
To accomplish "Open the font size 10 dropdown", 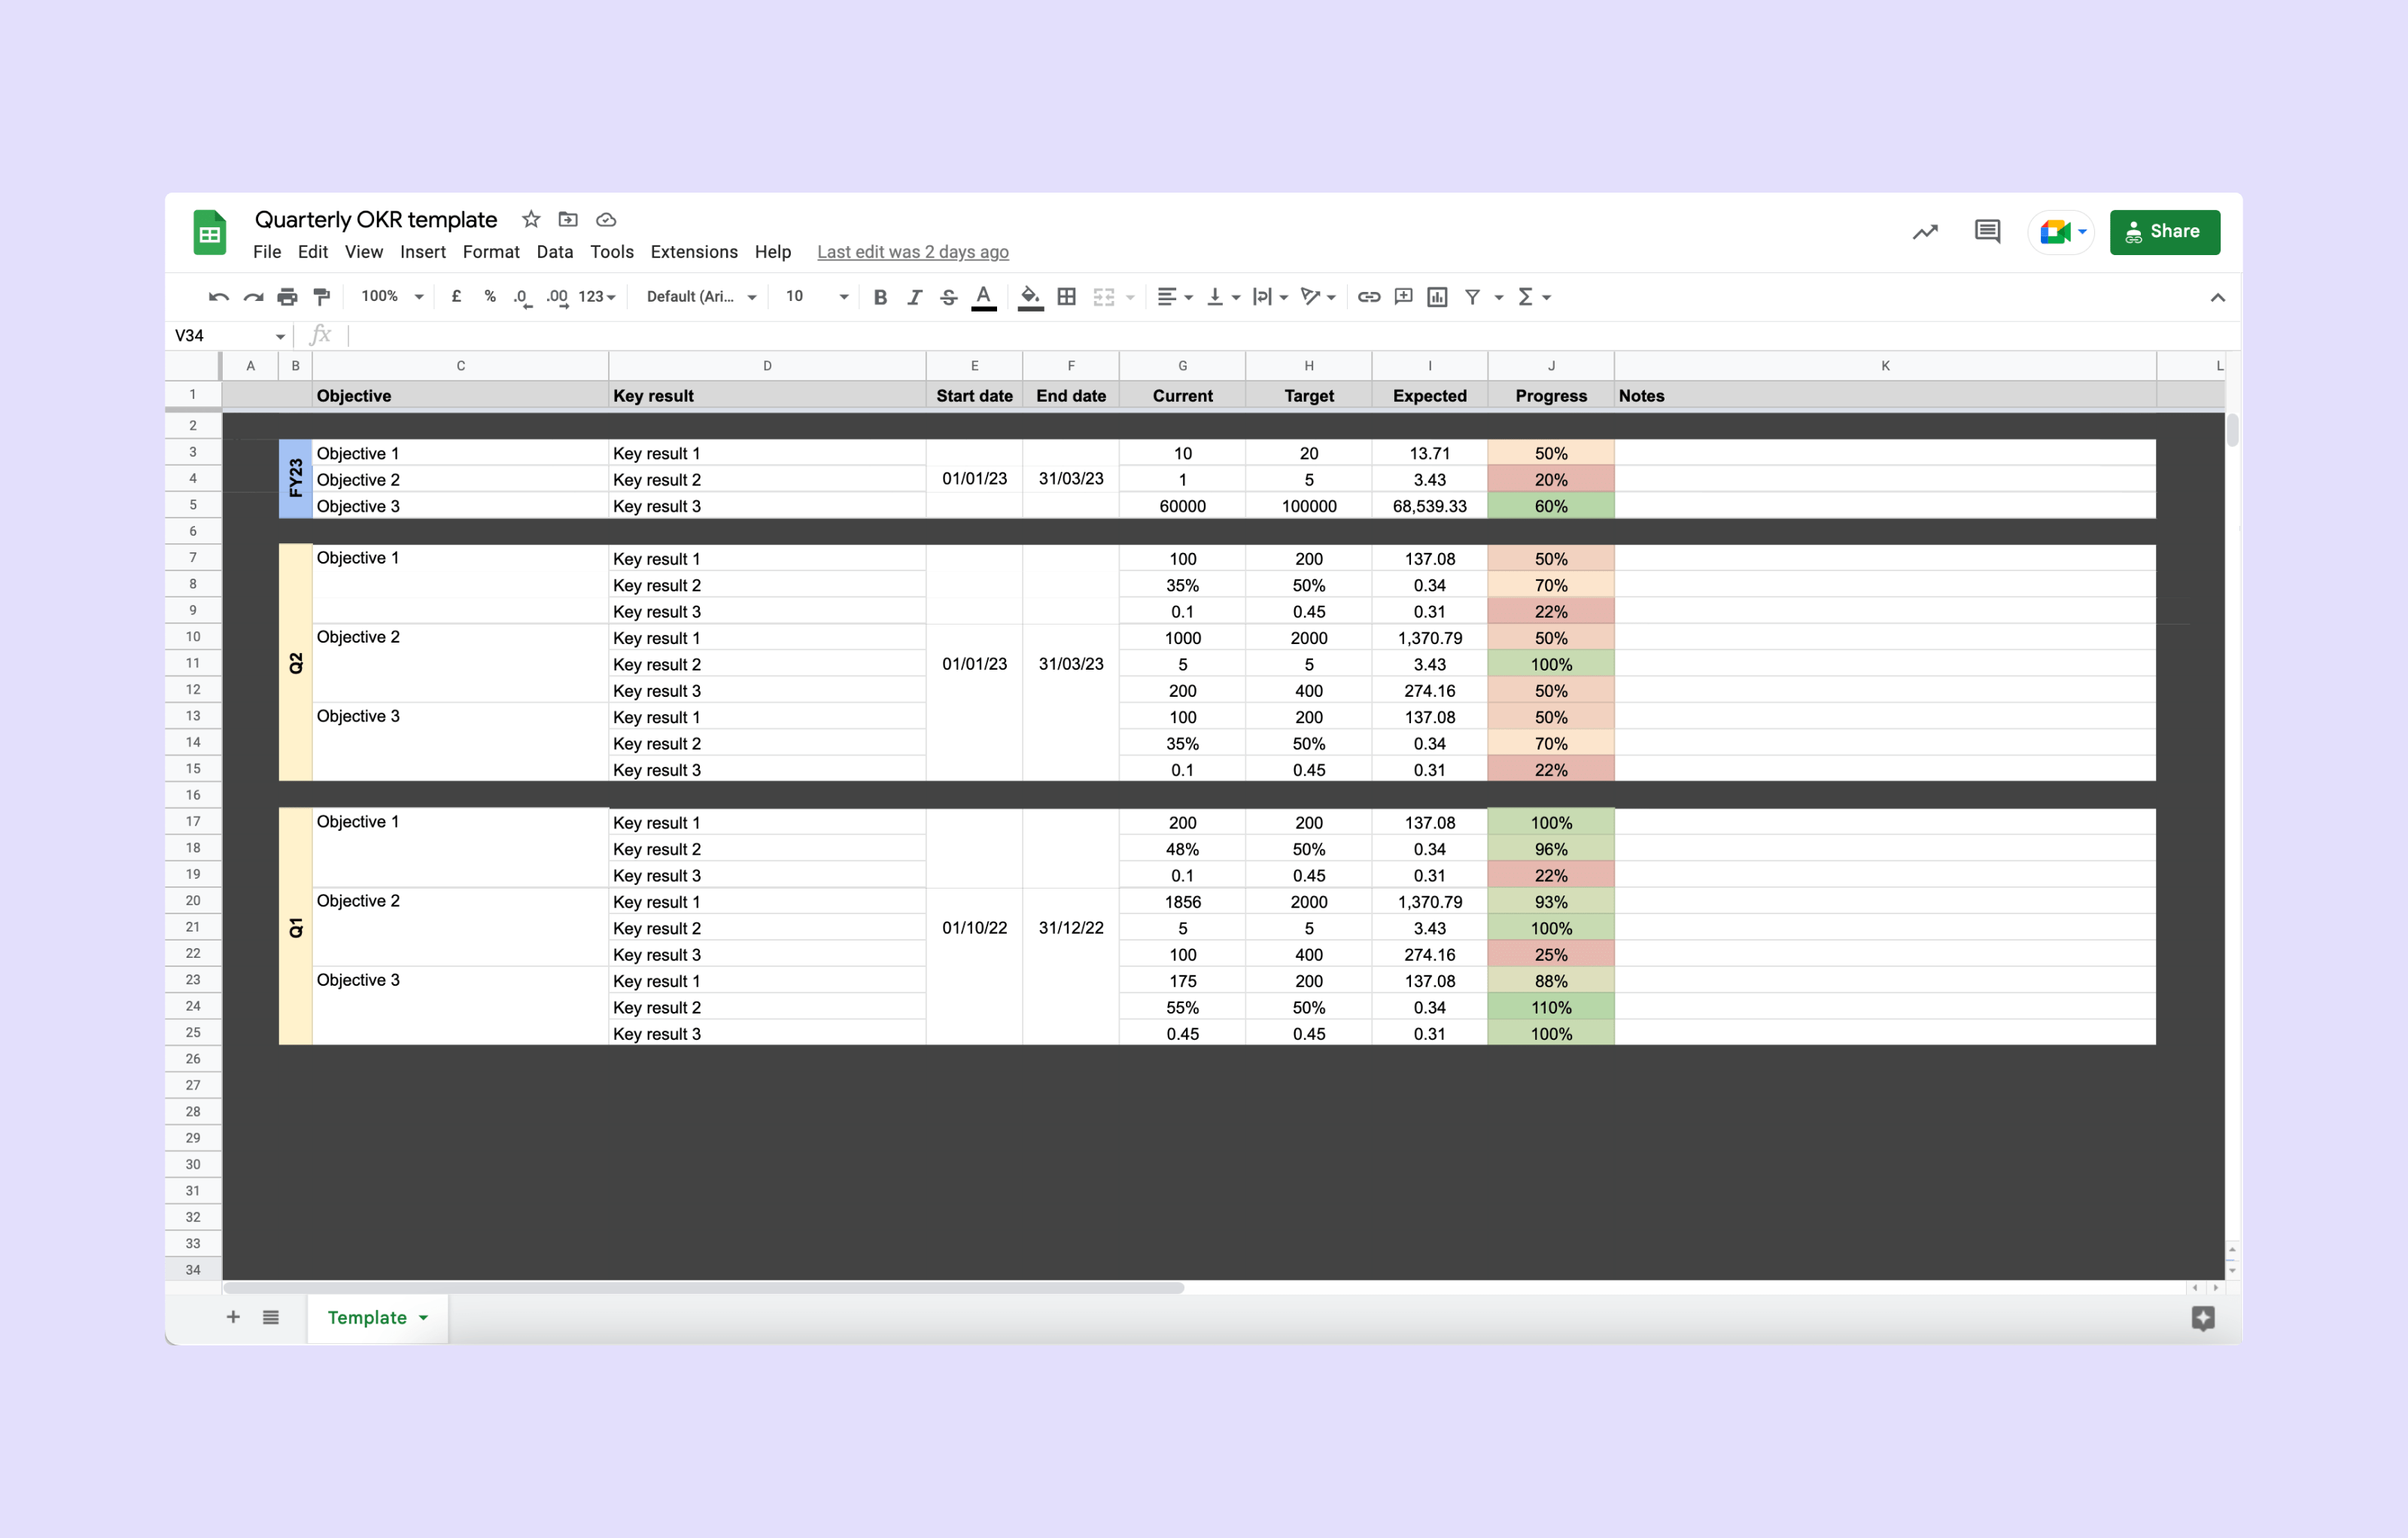I will pyautogui.click(x=817, y=296).
